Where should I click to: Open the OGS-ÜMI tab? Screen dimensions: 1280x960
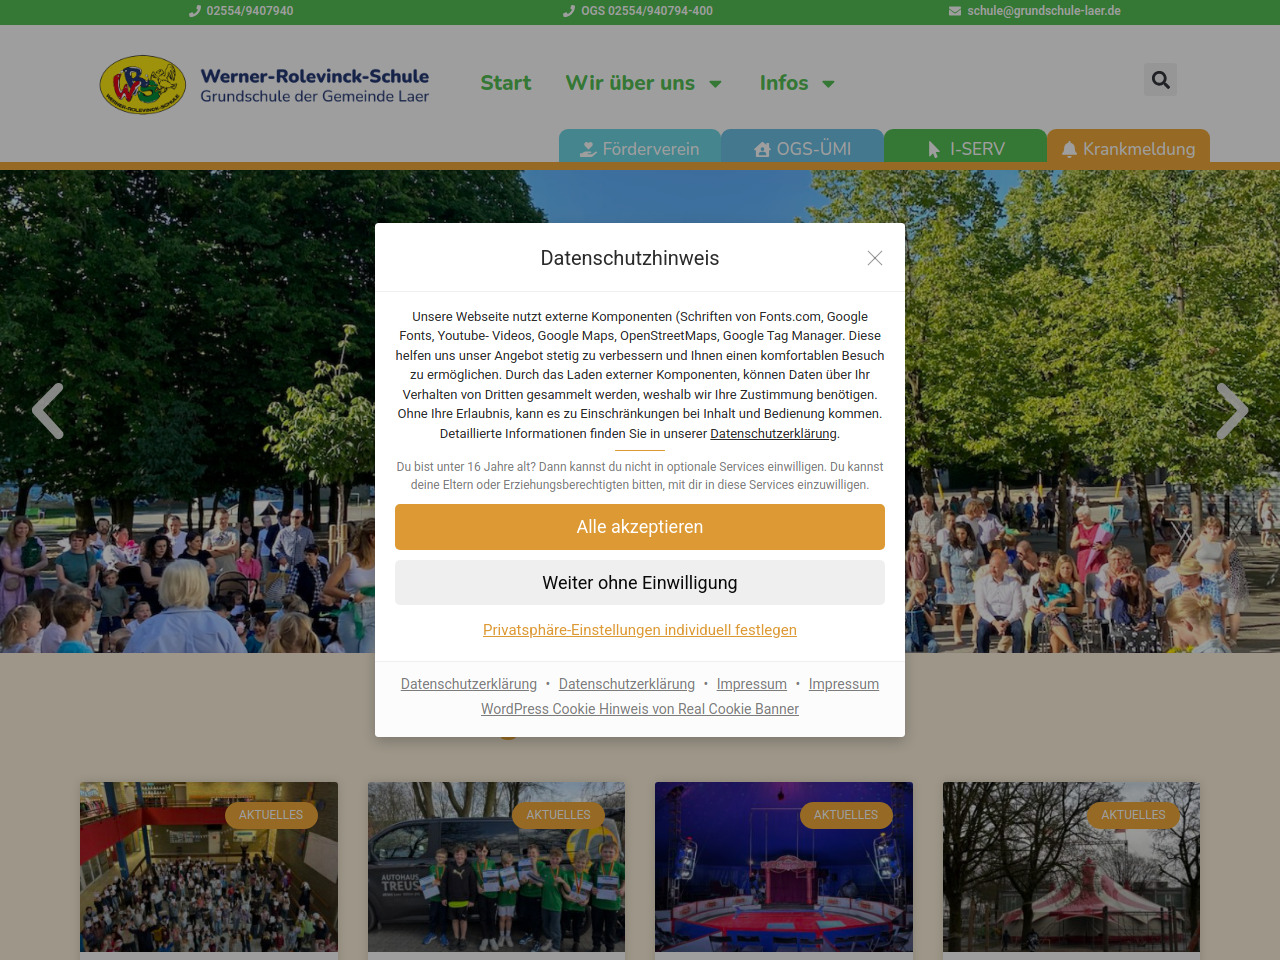(x=802, y=148)
